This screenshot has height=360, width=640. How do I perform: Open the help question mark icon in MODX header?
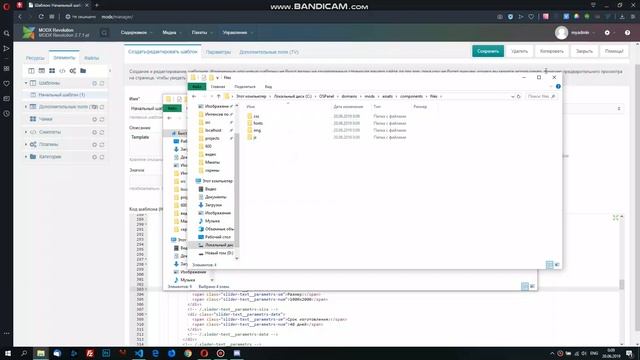[627, 33]
